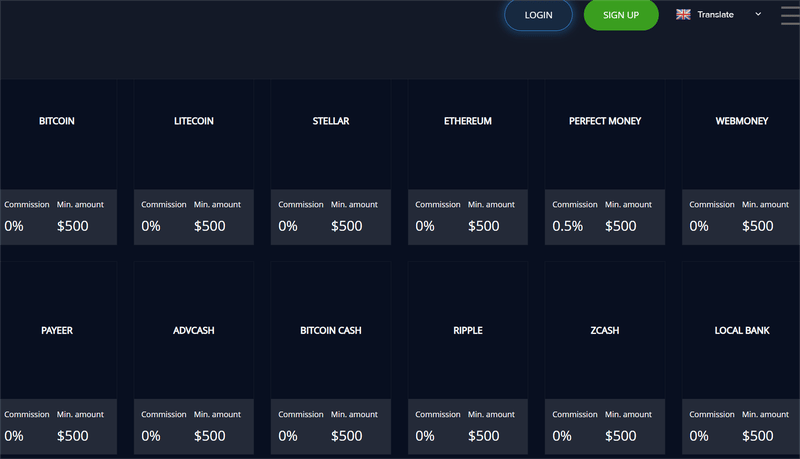The height and width of the screenshot is (459, 800).
Task: Select the ADVCASH payment card
Action: coord(194,358)
